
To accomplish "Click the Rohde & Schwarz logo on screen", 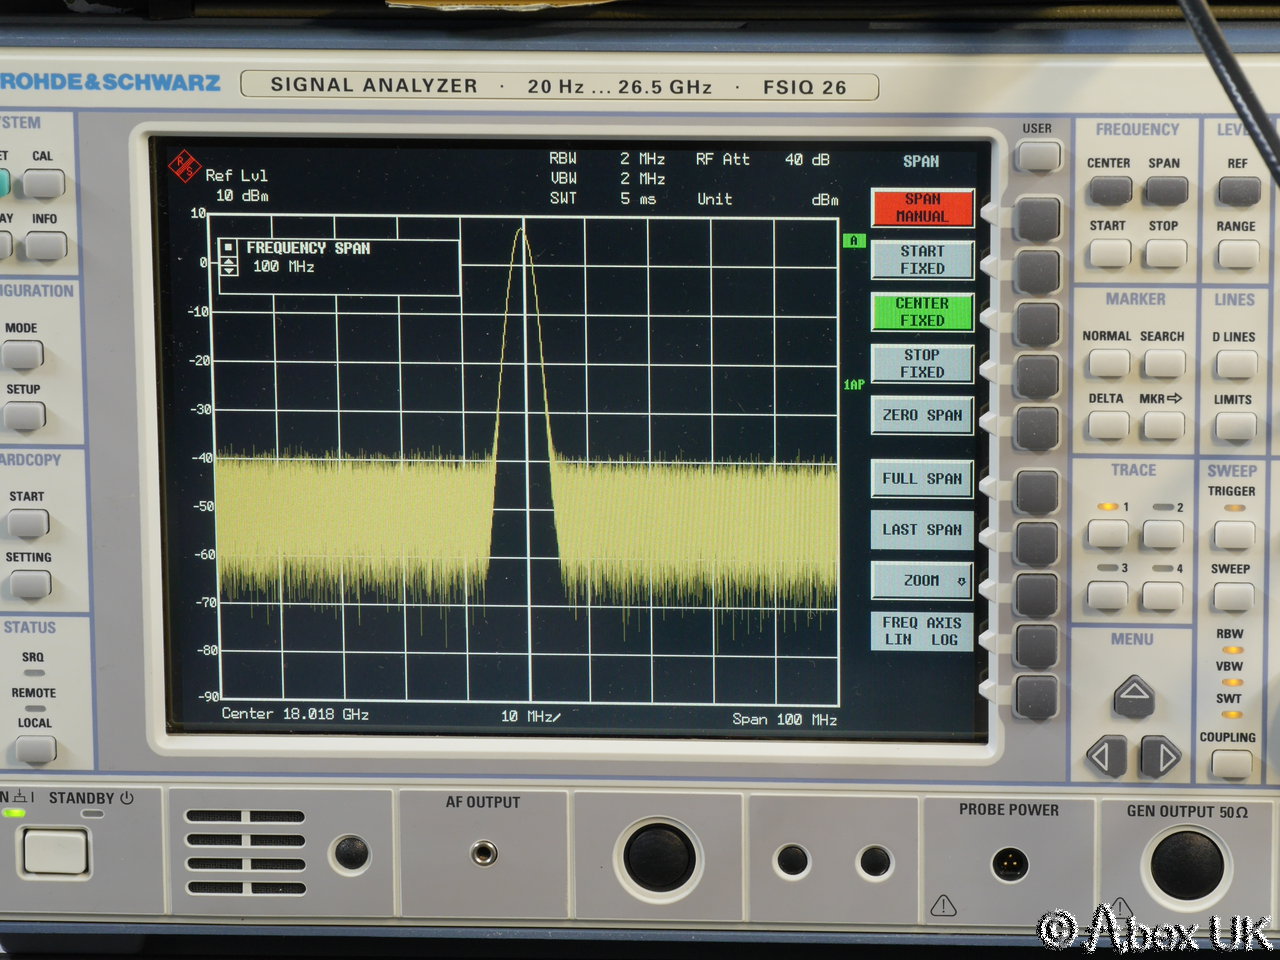I will point(184,167).
